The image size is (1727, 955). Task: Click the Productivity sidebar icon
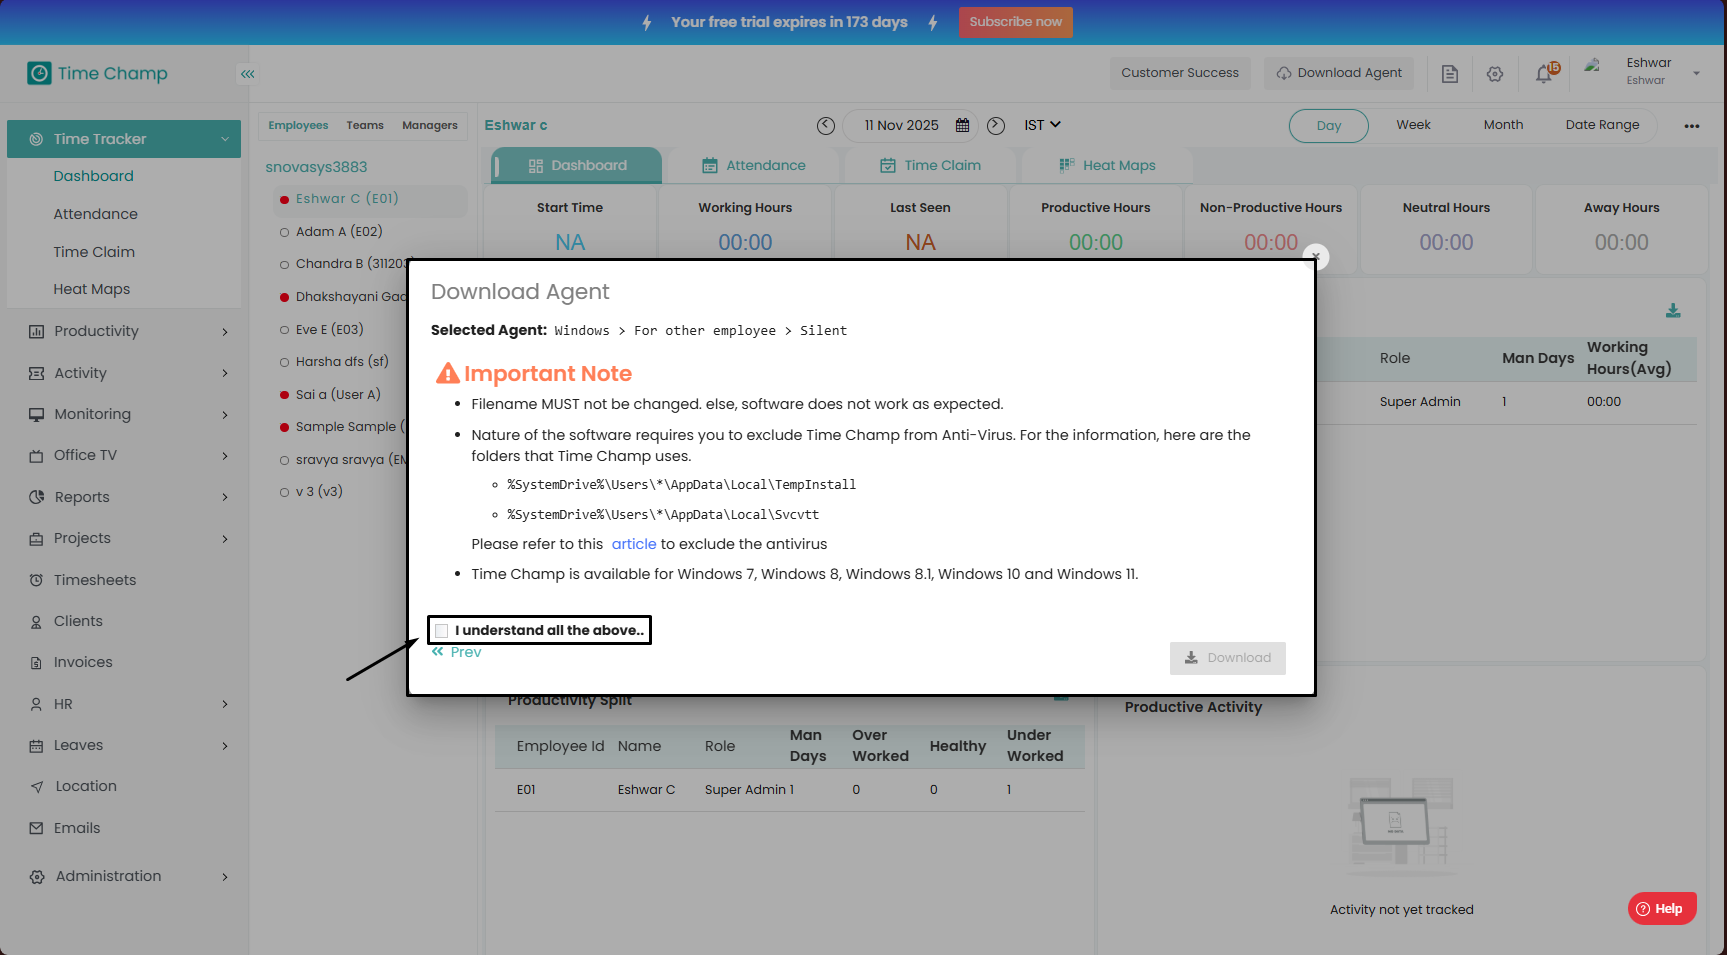pyautogui.click(x=37, y=332)
